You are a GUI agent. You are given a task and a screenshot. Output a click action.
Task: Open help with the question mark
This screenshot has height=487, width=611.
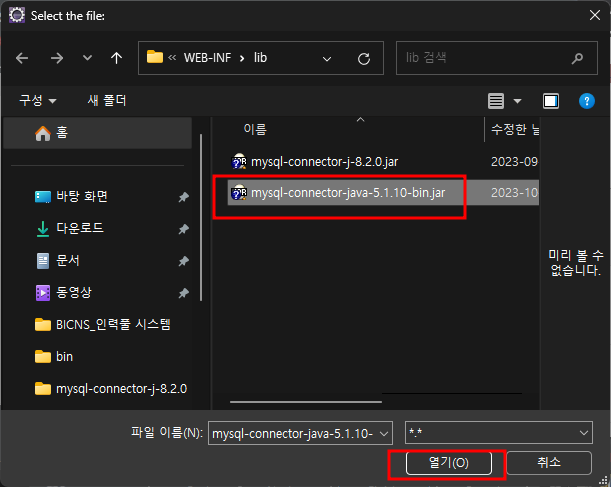pos(586,101)
